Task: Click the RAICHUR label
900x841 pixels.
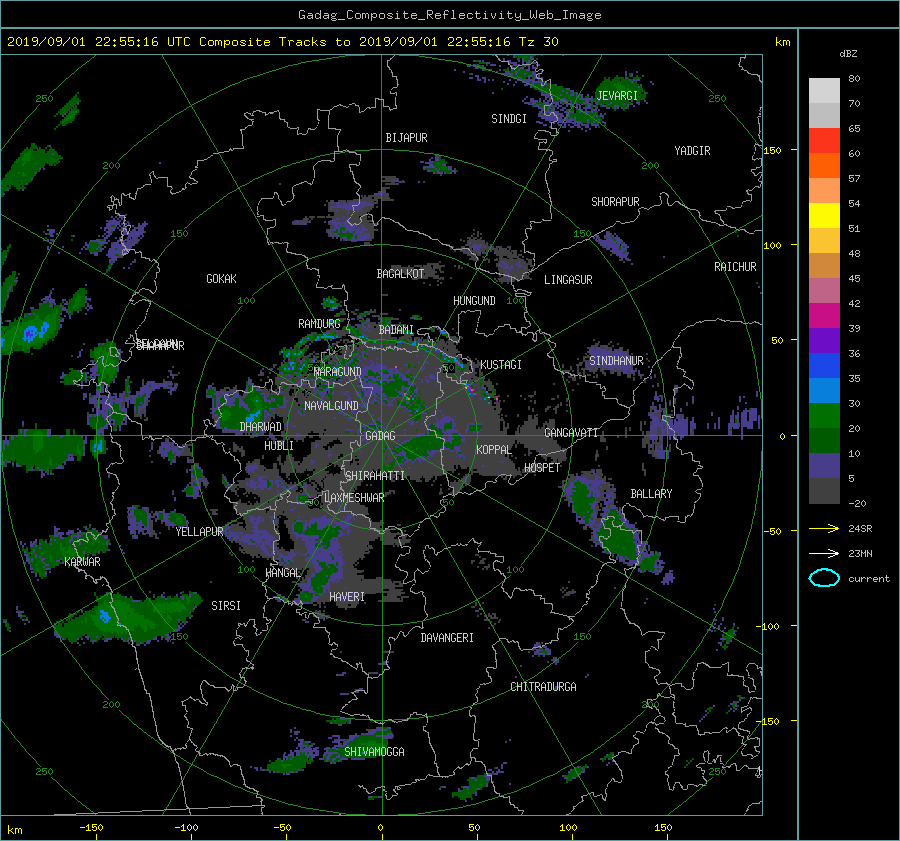Action: 735,267
